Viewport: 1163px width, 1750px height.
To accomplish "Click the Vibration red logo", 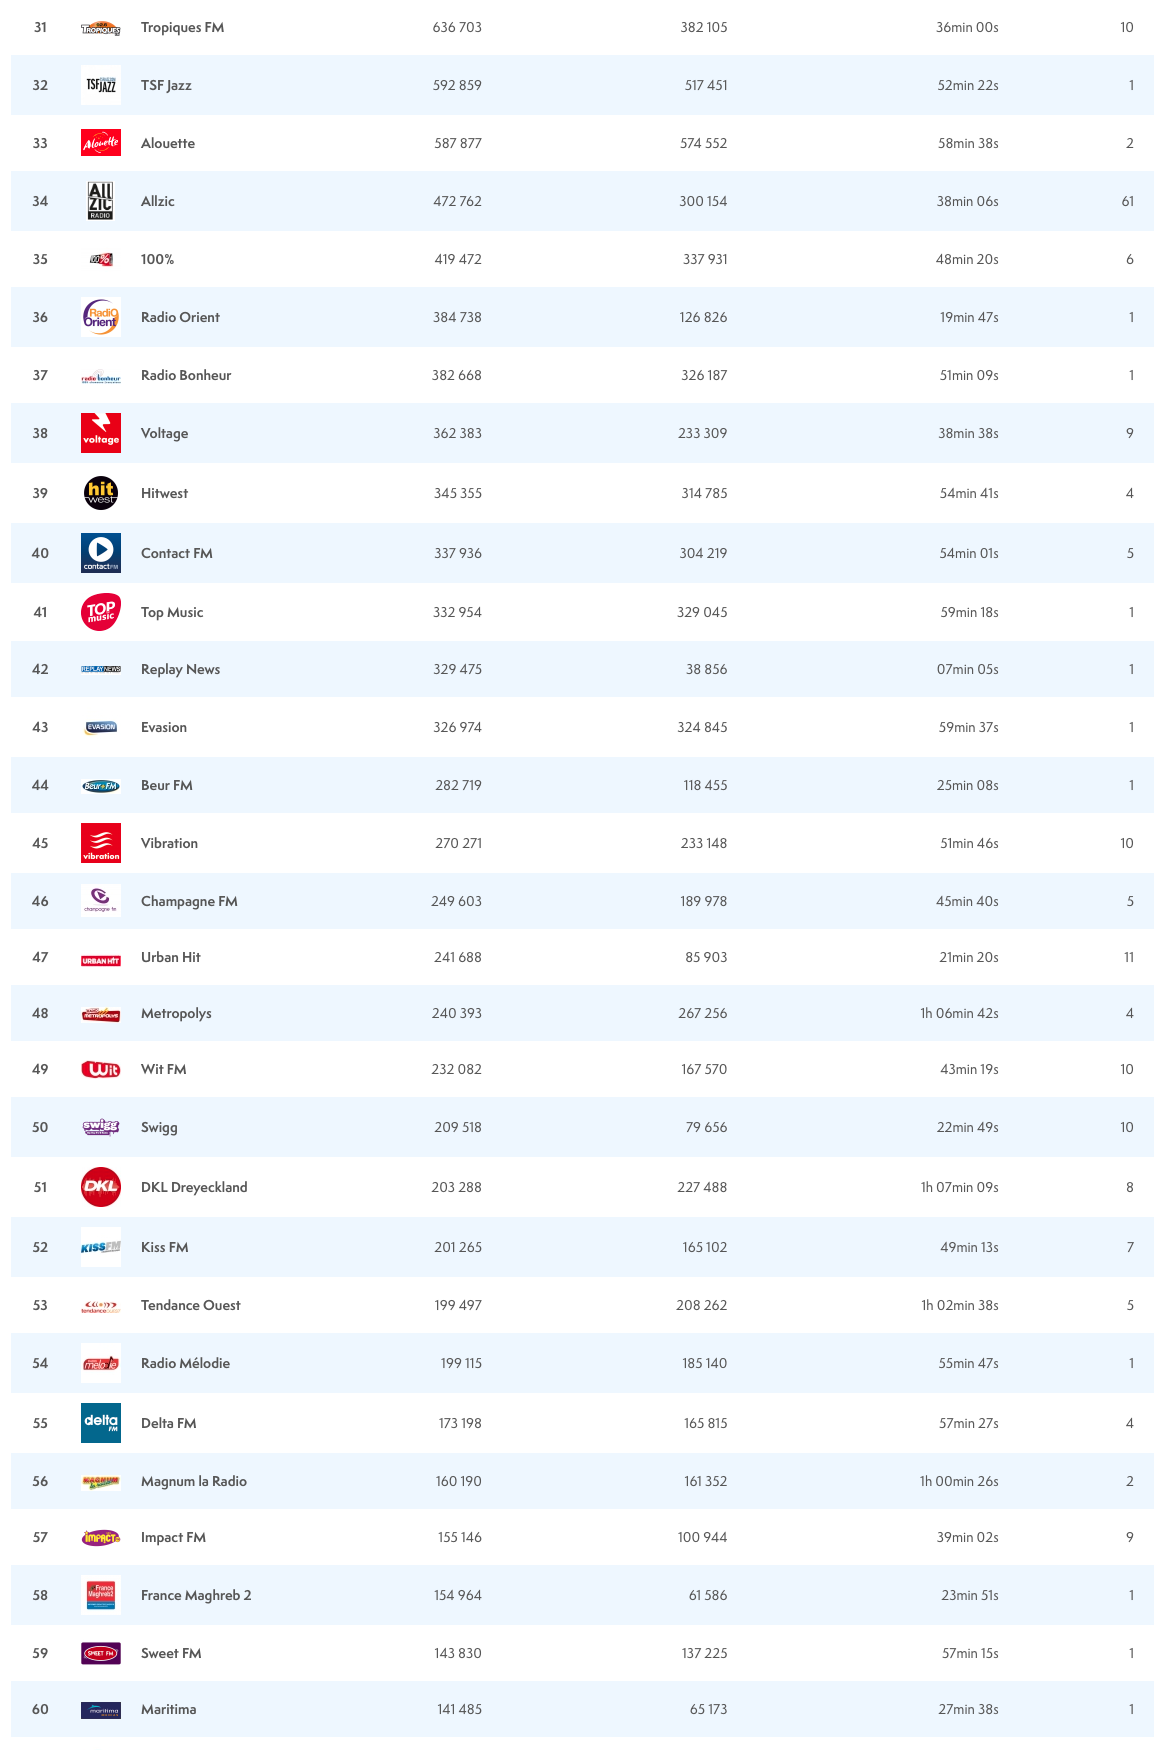I will coord(101,843).
